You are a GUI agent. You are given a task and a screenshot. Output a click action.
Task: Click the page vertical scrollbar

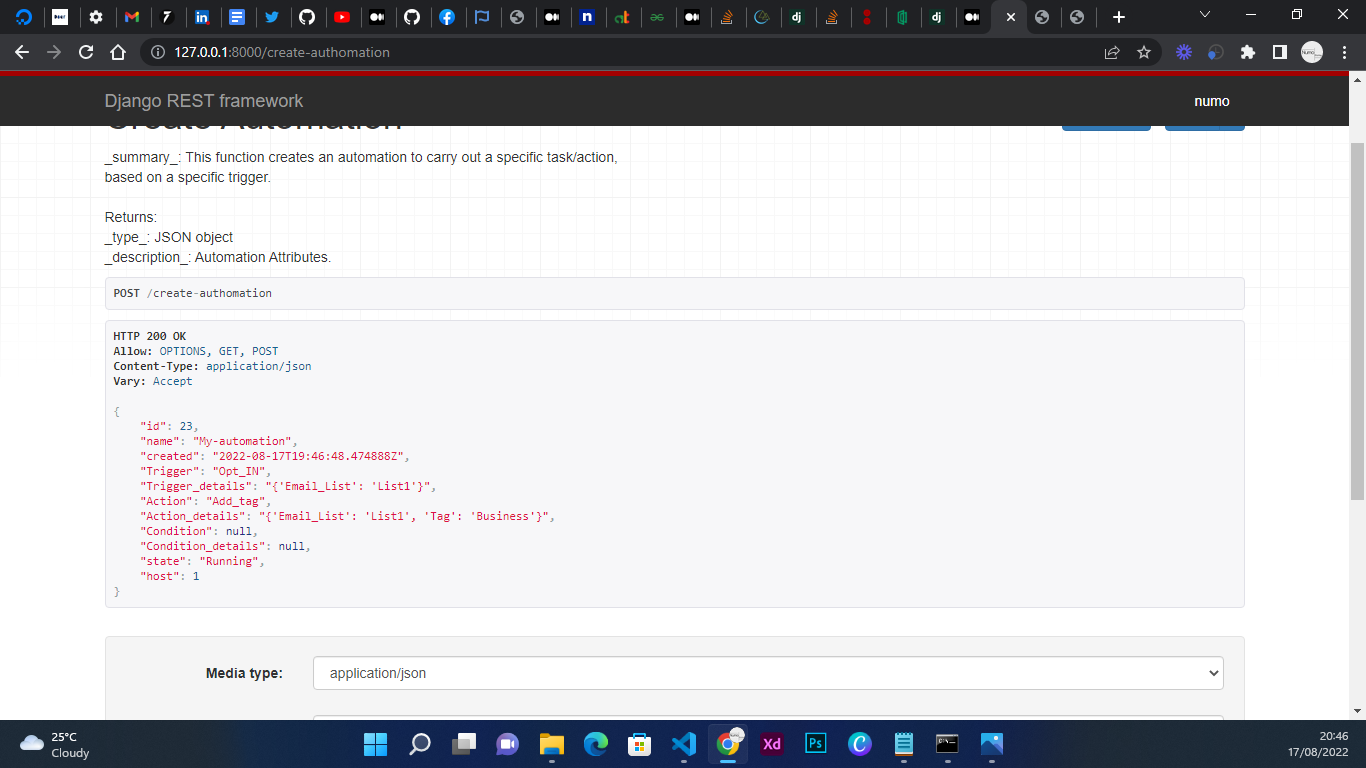[x=1357, y=320]
